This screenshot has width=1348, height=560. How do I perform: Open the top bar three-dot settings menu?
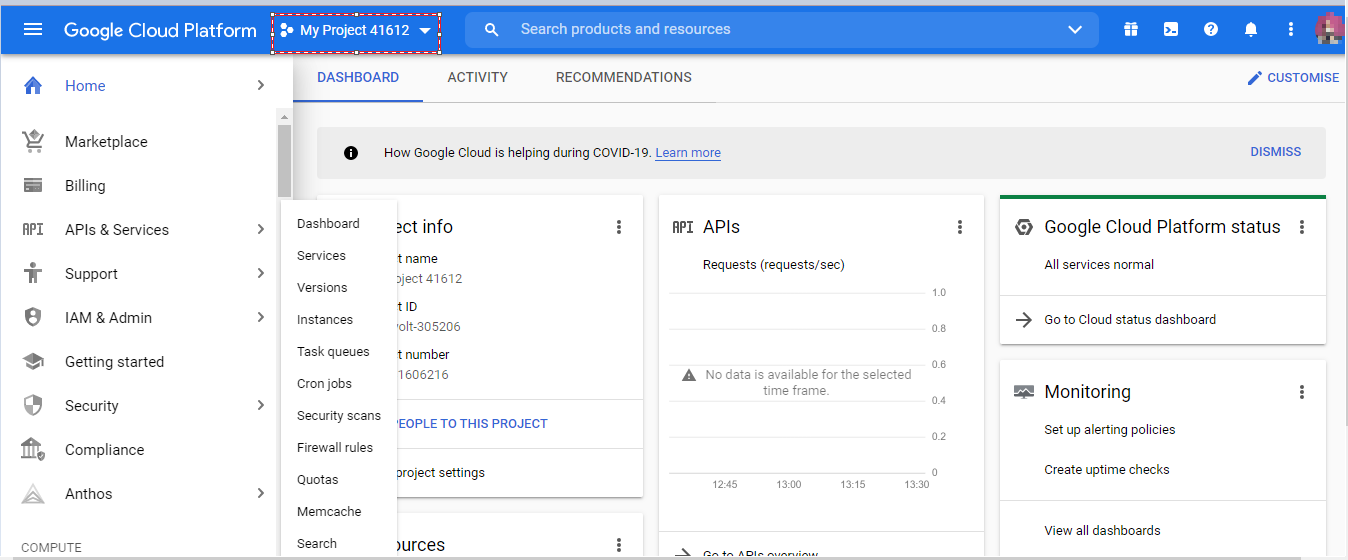coord(1291,29)
